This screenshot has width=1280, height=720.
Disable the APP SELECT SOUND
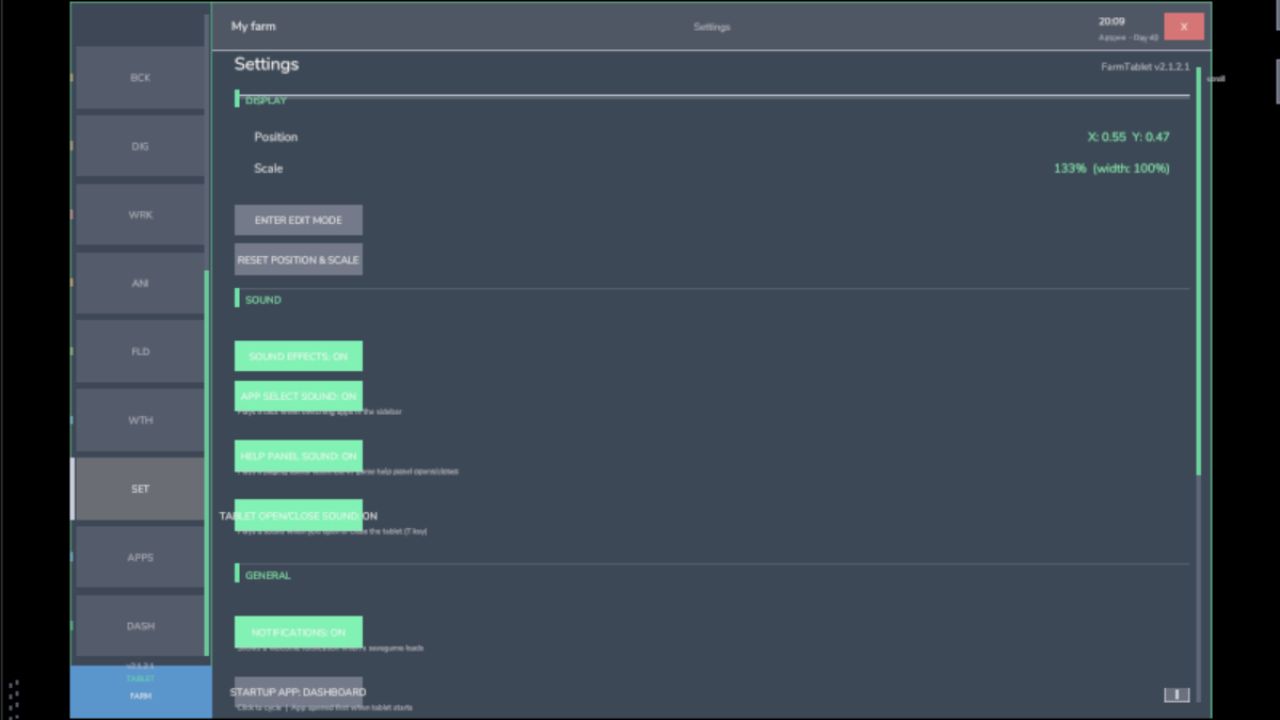pyautogui.click(x=298, y=396)
